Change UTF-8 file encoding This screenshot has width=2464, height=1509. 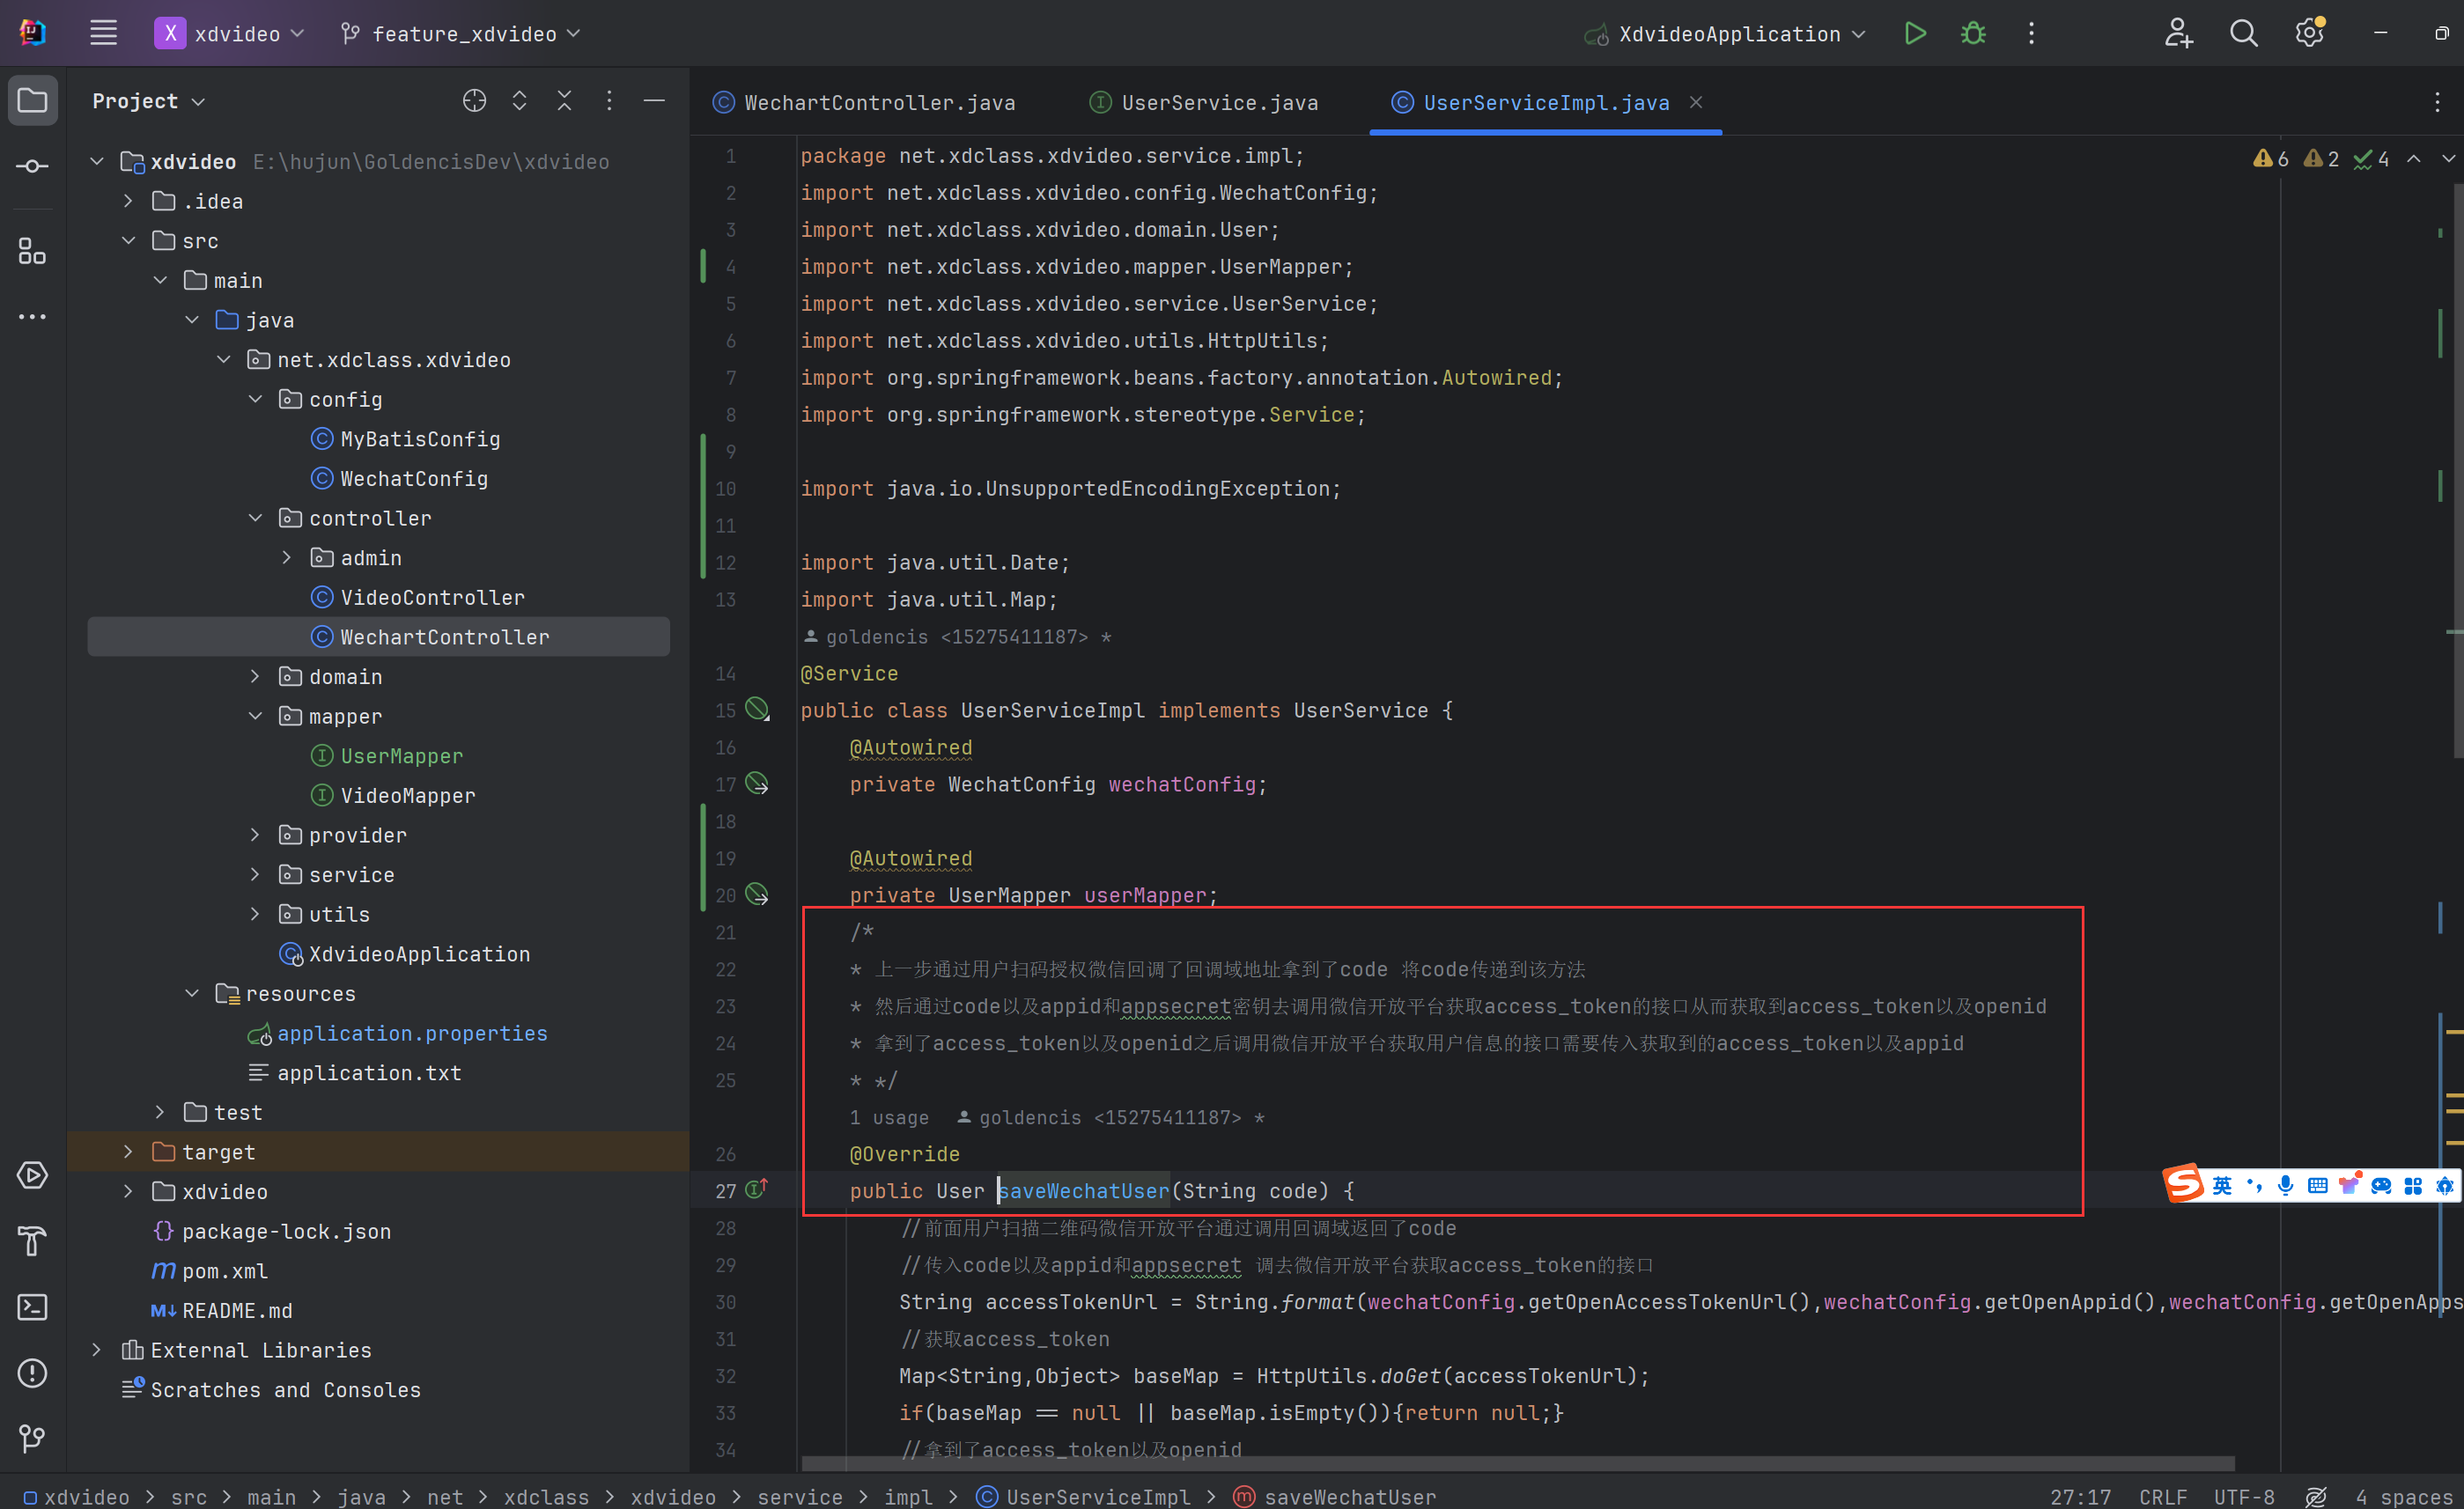point(2244,1496)
